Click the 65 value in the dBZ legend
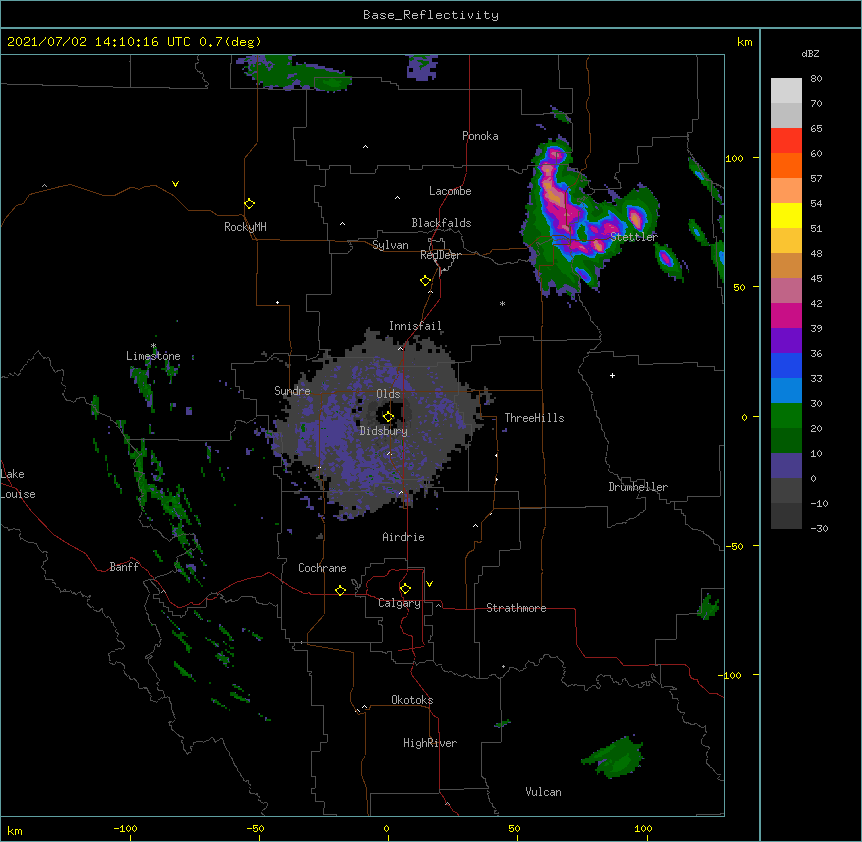The image size is (862, 842). point(816,129)
